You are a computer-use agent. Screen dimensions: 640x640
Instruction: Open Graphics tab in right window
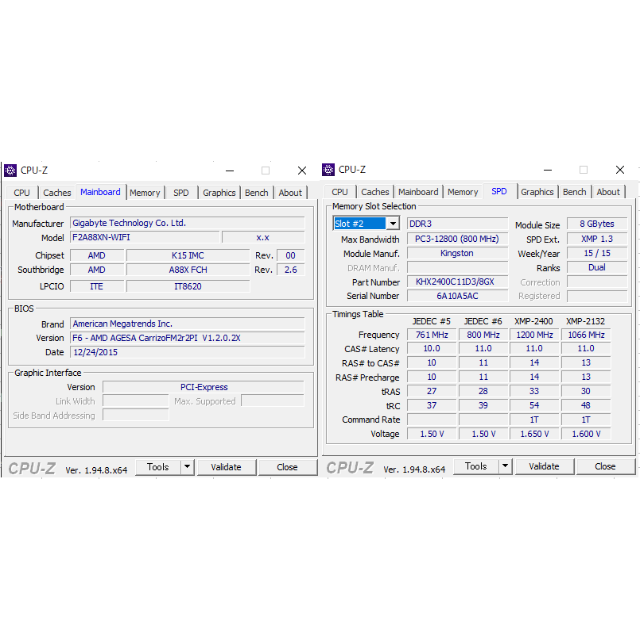click(537, 192)
